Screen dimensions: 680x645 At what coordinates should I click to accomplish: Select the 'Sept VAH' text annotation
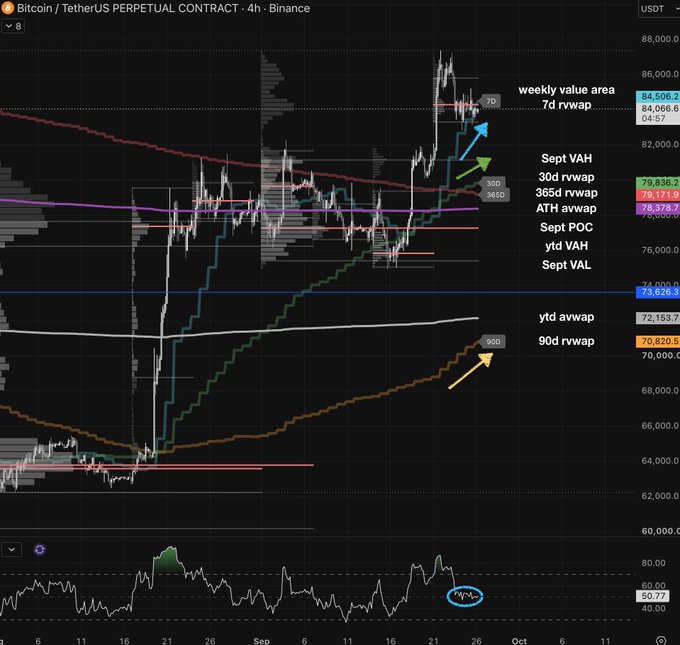click(x=566, y=158)
